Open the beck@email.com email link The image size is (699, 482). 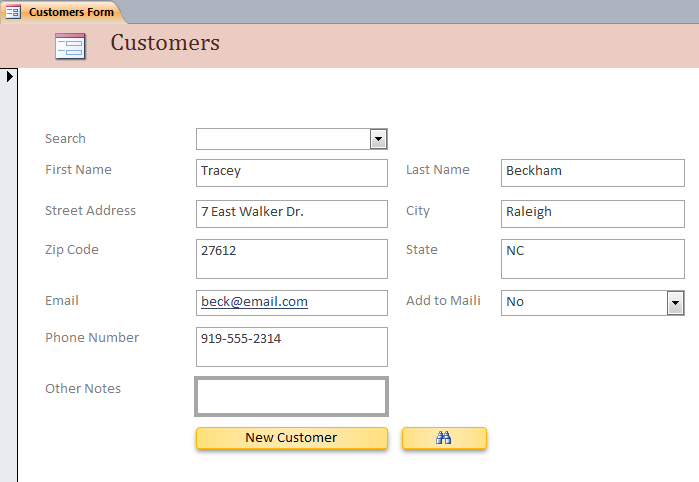(254, 301)
